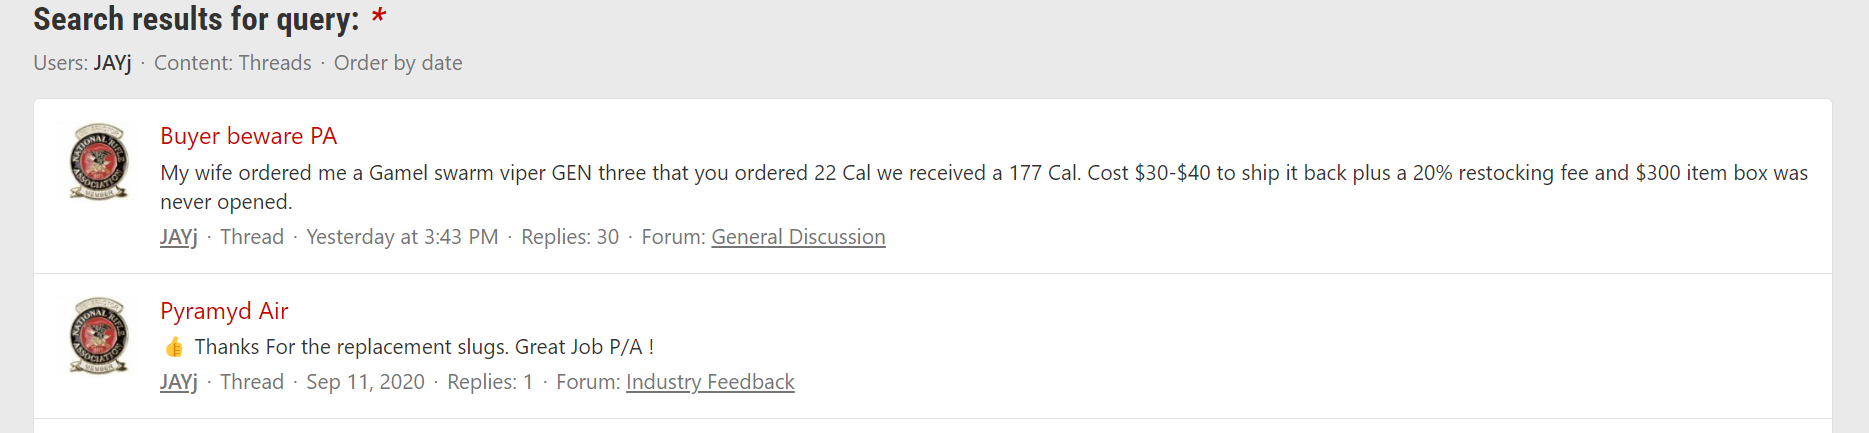Image resolution: width=1869 pixels, height=433 pixels.
Task: Open the Pyramyd Air thread title
Action: point(224,311)
